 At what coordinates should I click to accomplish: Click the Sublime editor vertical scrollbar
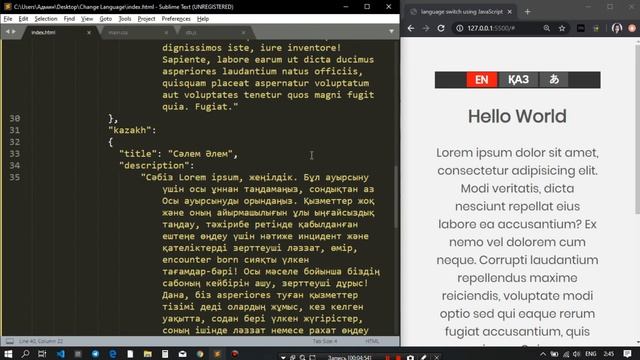click(x=396, y=197)
